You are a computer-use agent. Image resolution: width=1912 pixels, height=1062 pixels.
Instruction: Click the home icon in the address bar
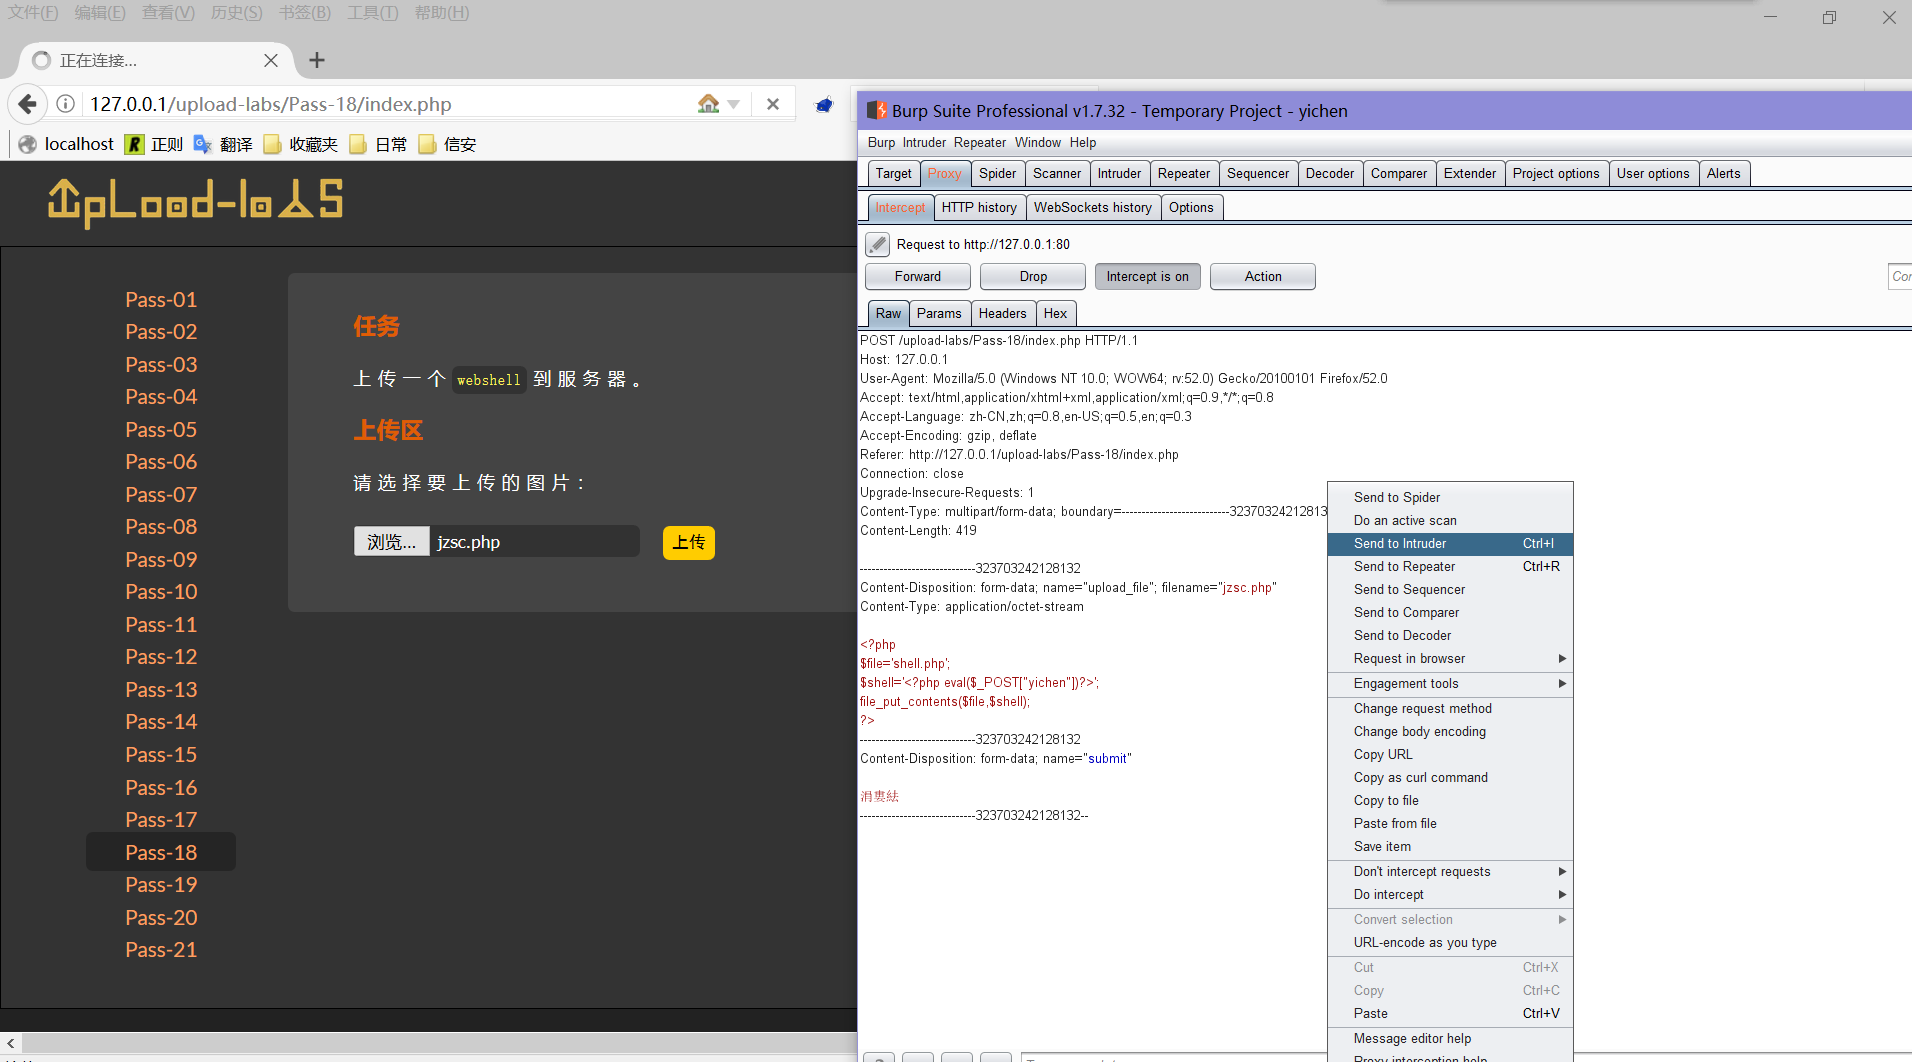709,104
